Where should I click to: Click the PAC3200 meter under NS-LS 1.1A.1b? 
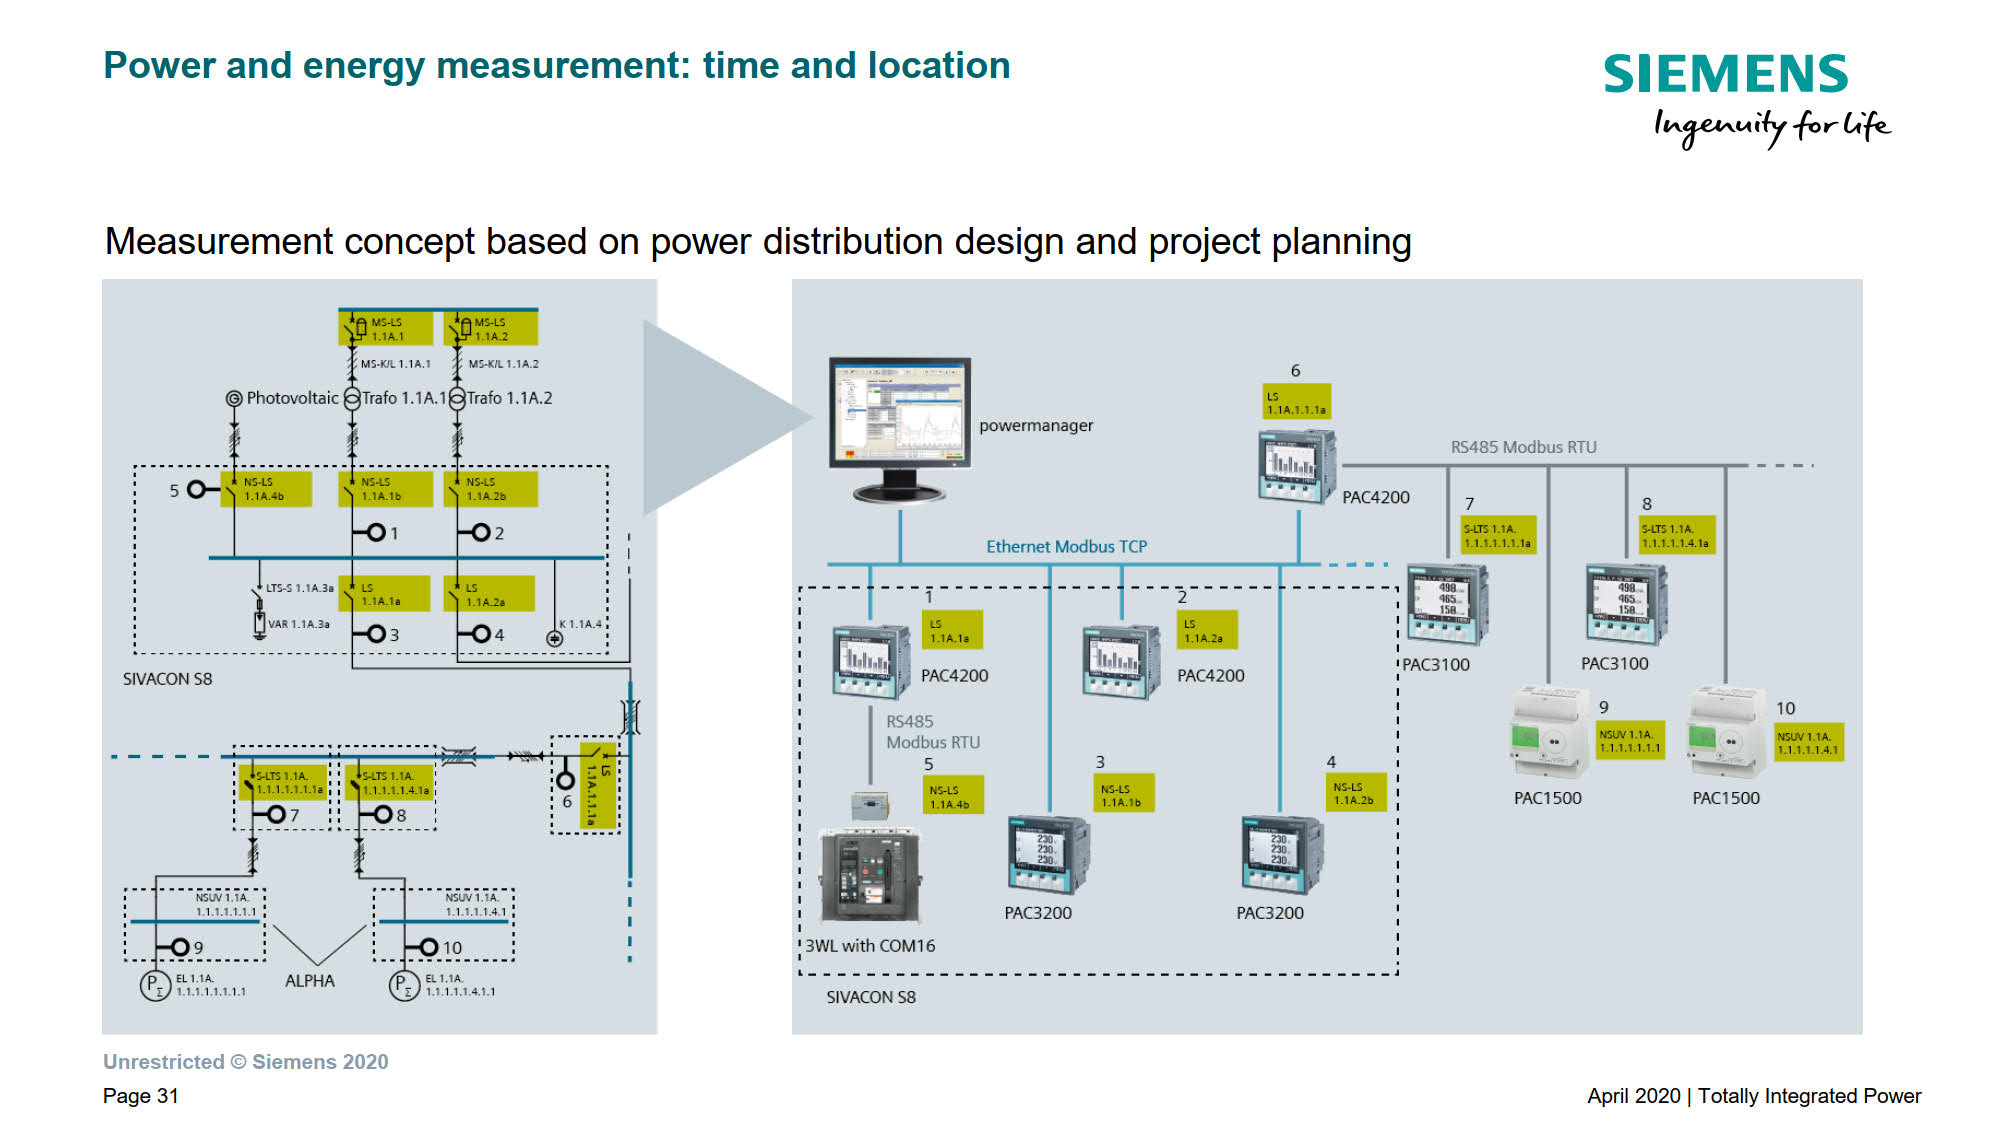[x=1047, y=854]
